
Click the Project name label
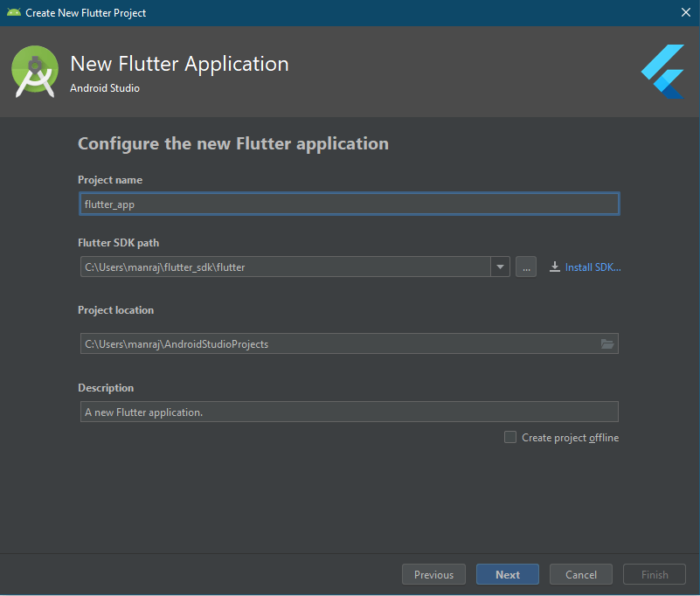[x=110, y=180]
